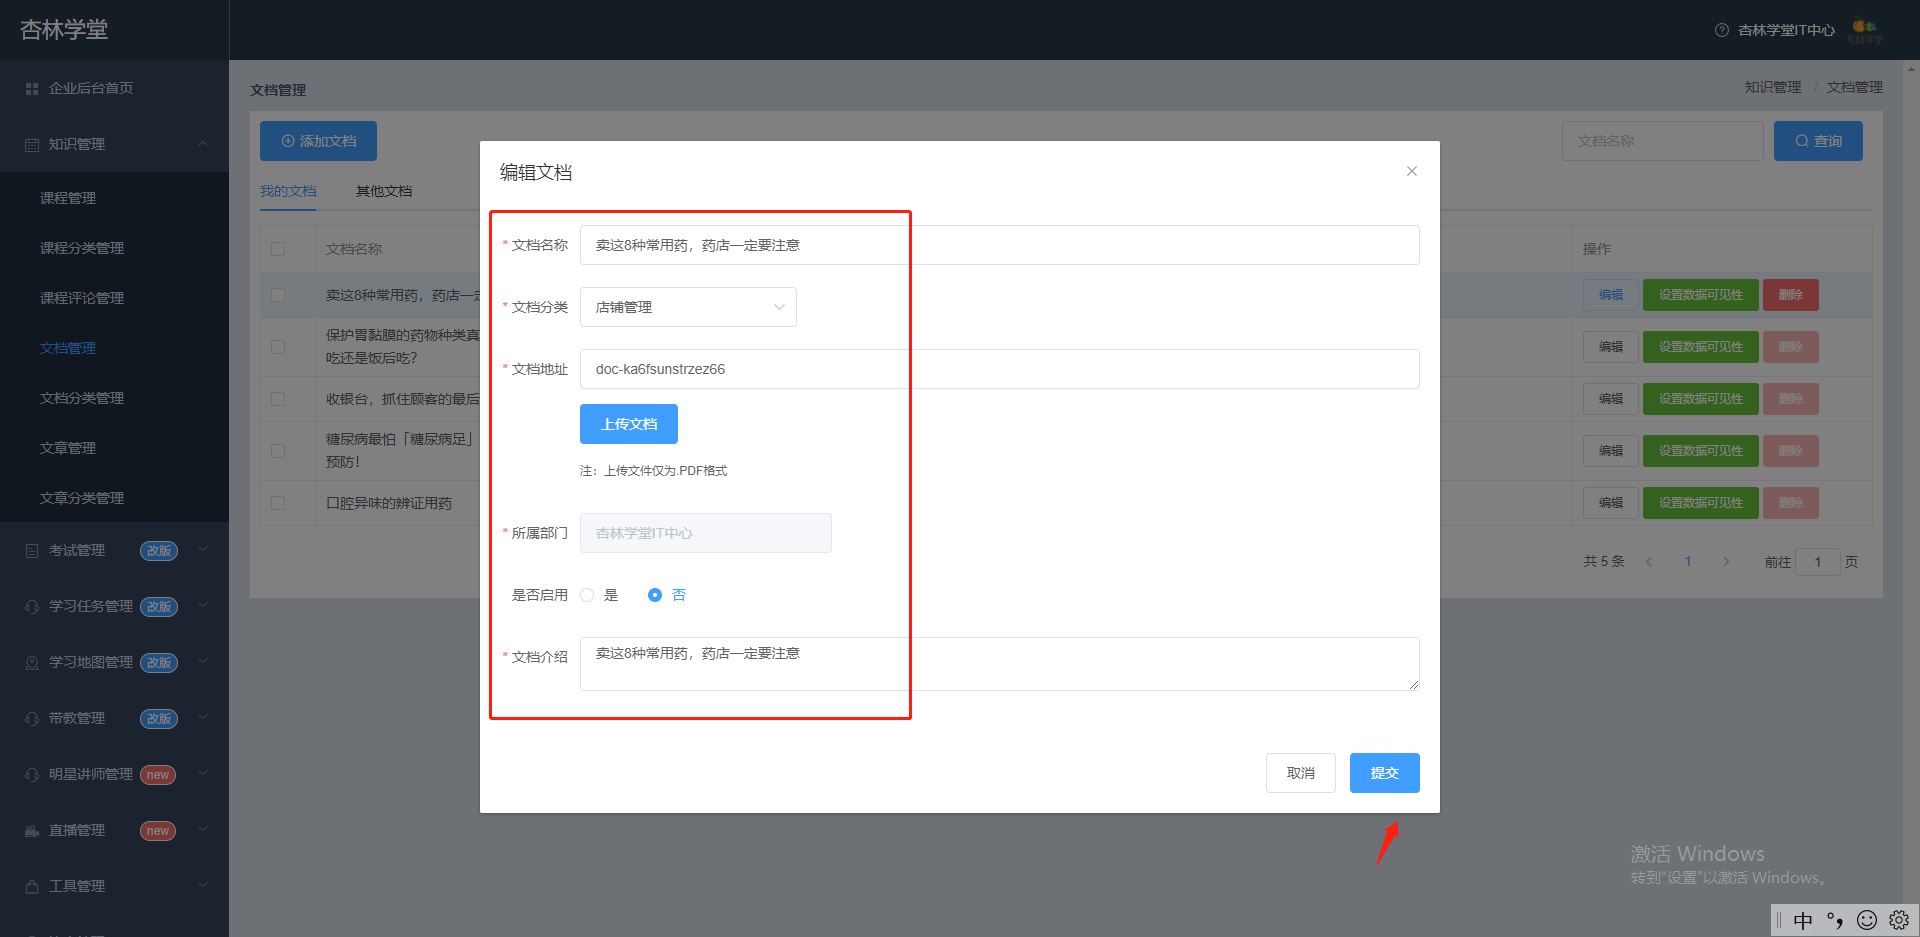Expand the 直播管理 menu chevron

[x=203, y=829]
